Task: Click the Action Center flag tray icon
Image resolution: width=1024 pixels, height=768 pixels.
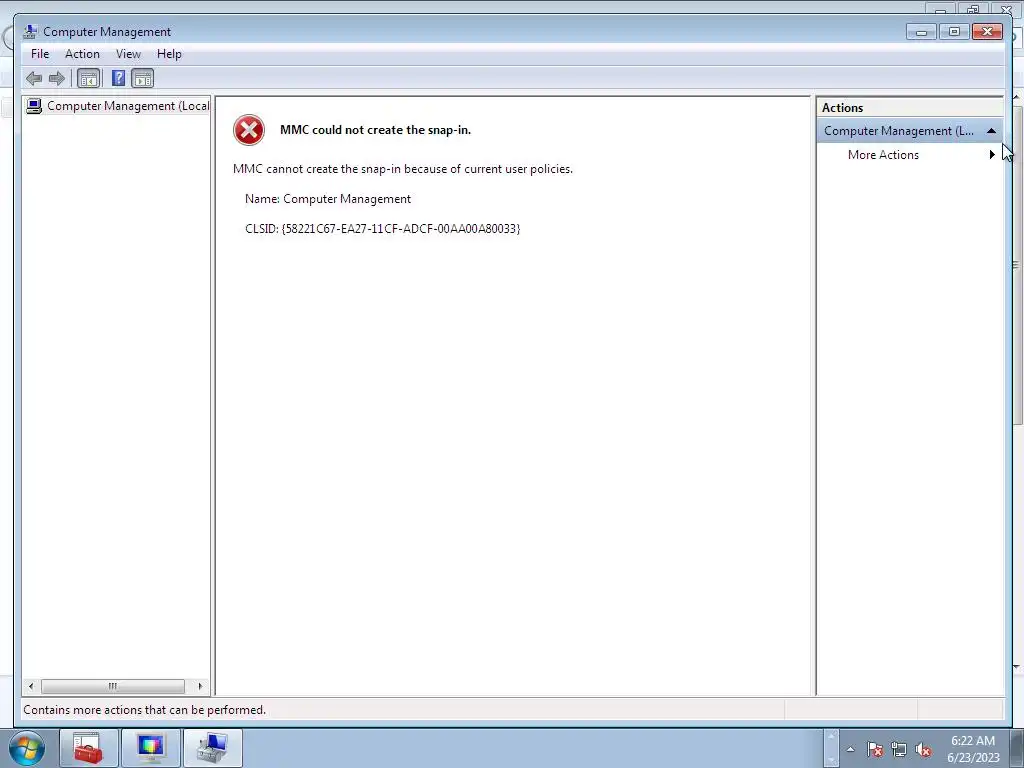Action: [875, 750]
